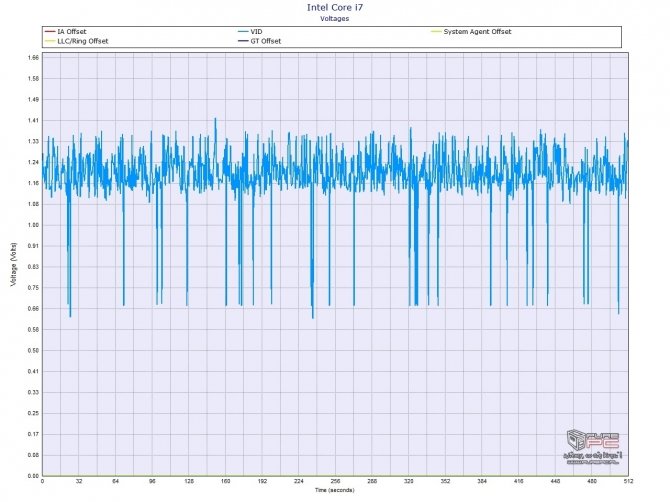Click the y-axis value 1.66
Screen dimensions: 670x502
click(x=34, y=58)
